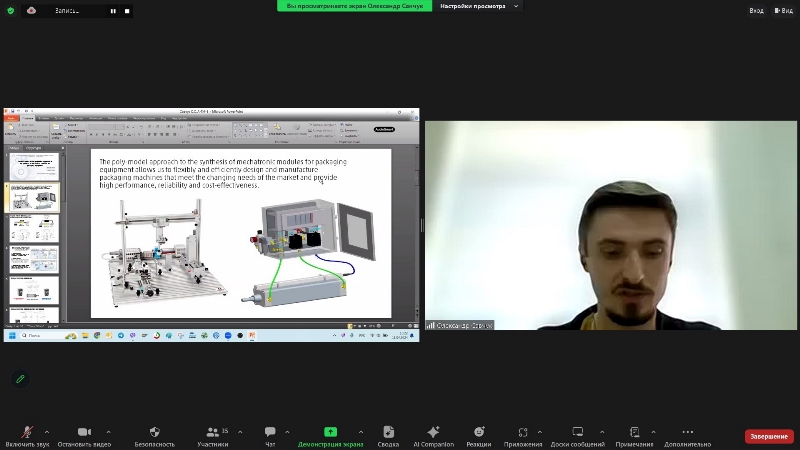Open the meeting Summary icon

(x=388, y=433)
